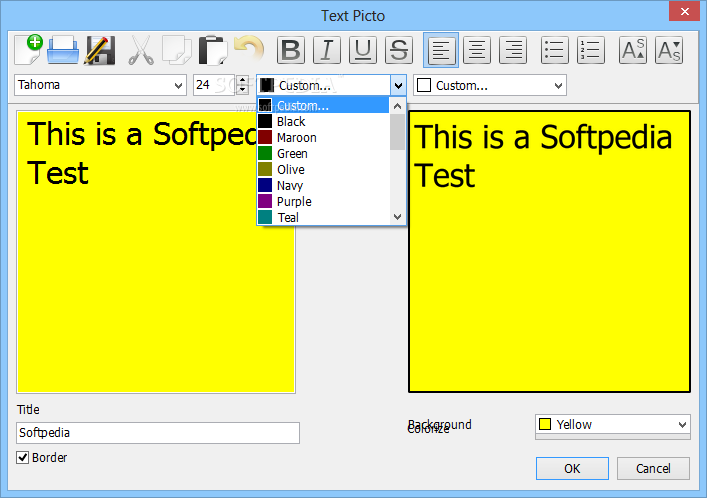The height and width of the screenshot is (498, 707).
Task: Click the OK button
Action: coord(572,468)
